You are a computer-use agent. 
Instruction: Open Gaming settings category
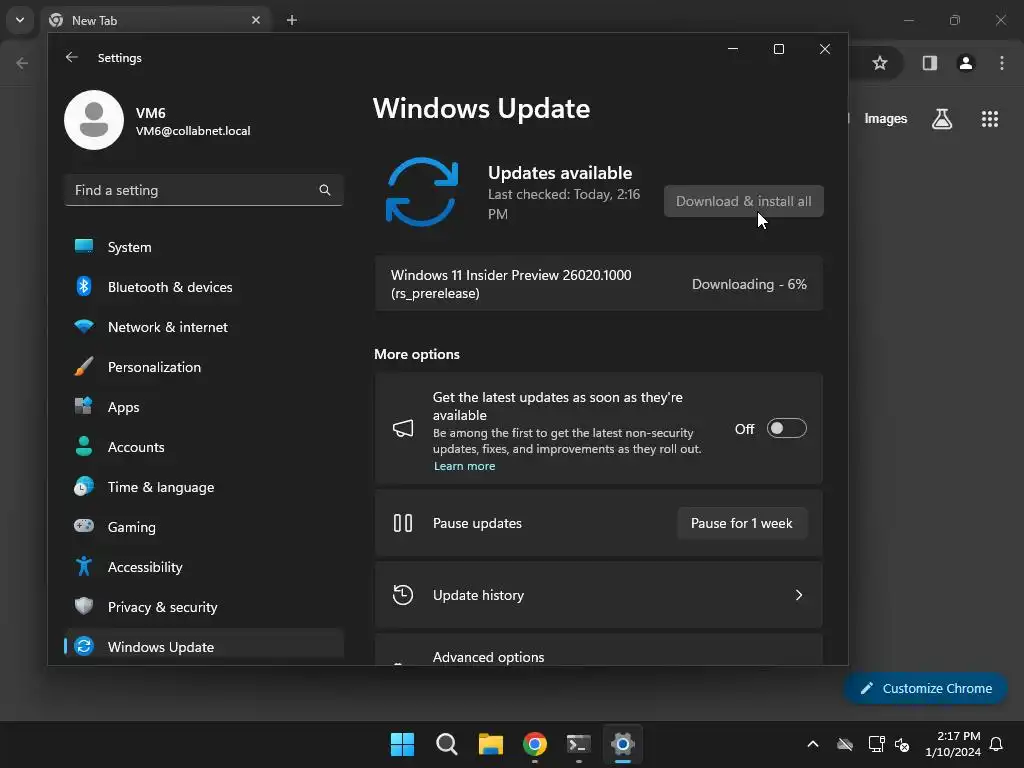tap(204, 527)
